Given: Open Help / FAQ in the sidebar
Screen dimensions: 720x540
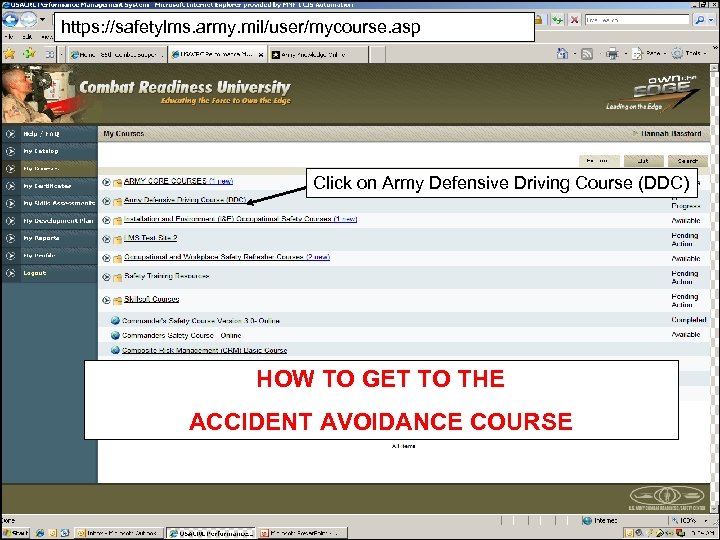Looking at the screenshot, I should (x=50, y=134).
